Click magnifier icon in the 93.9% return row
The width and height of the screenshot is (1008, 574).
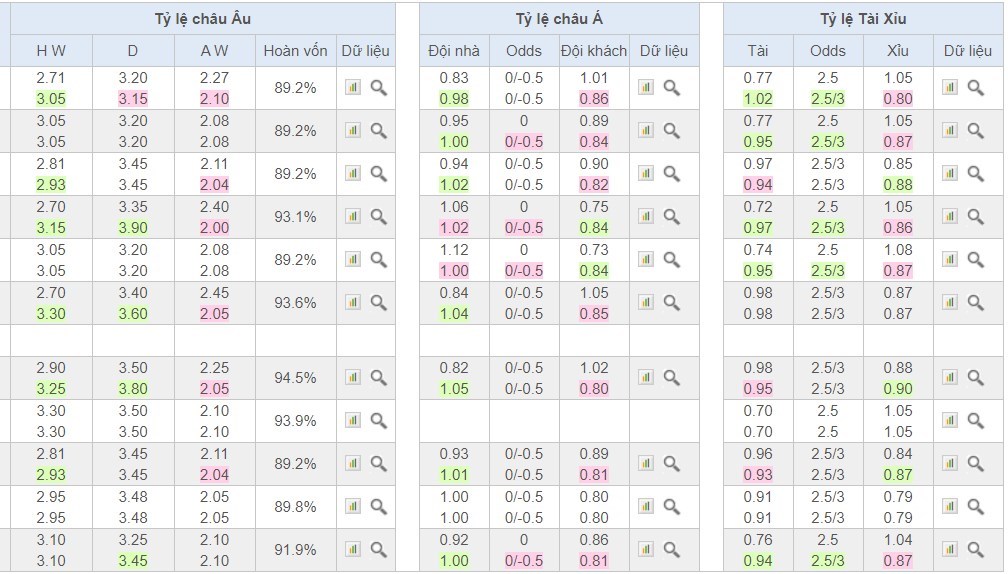click(379, 420)
